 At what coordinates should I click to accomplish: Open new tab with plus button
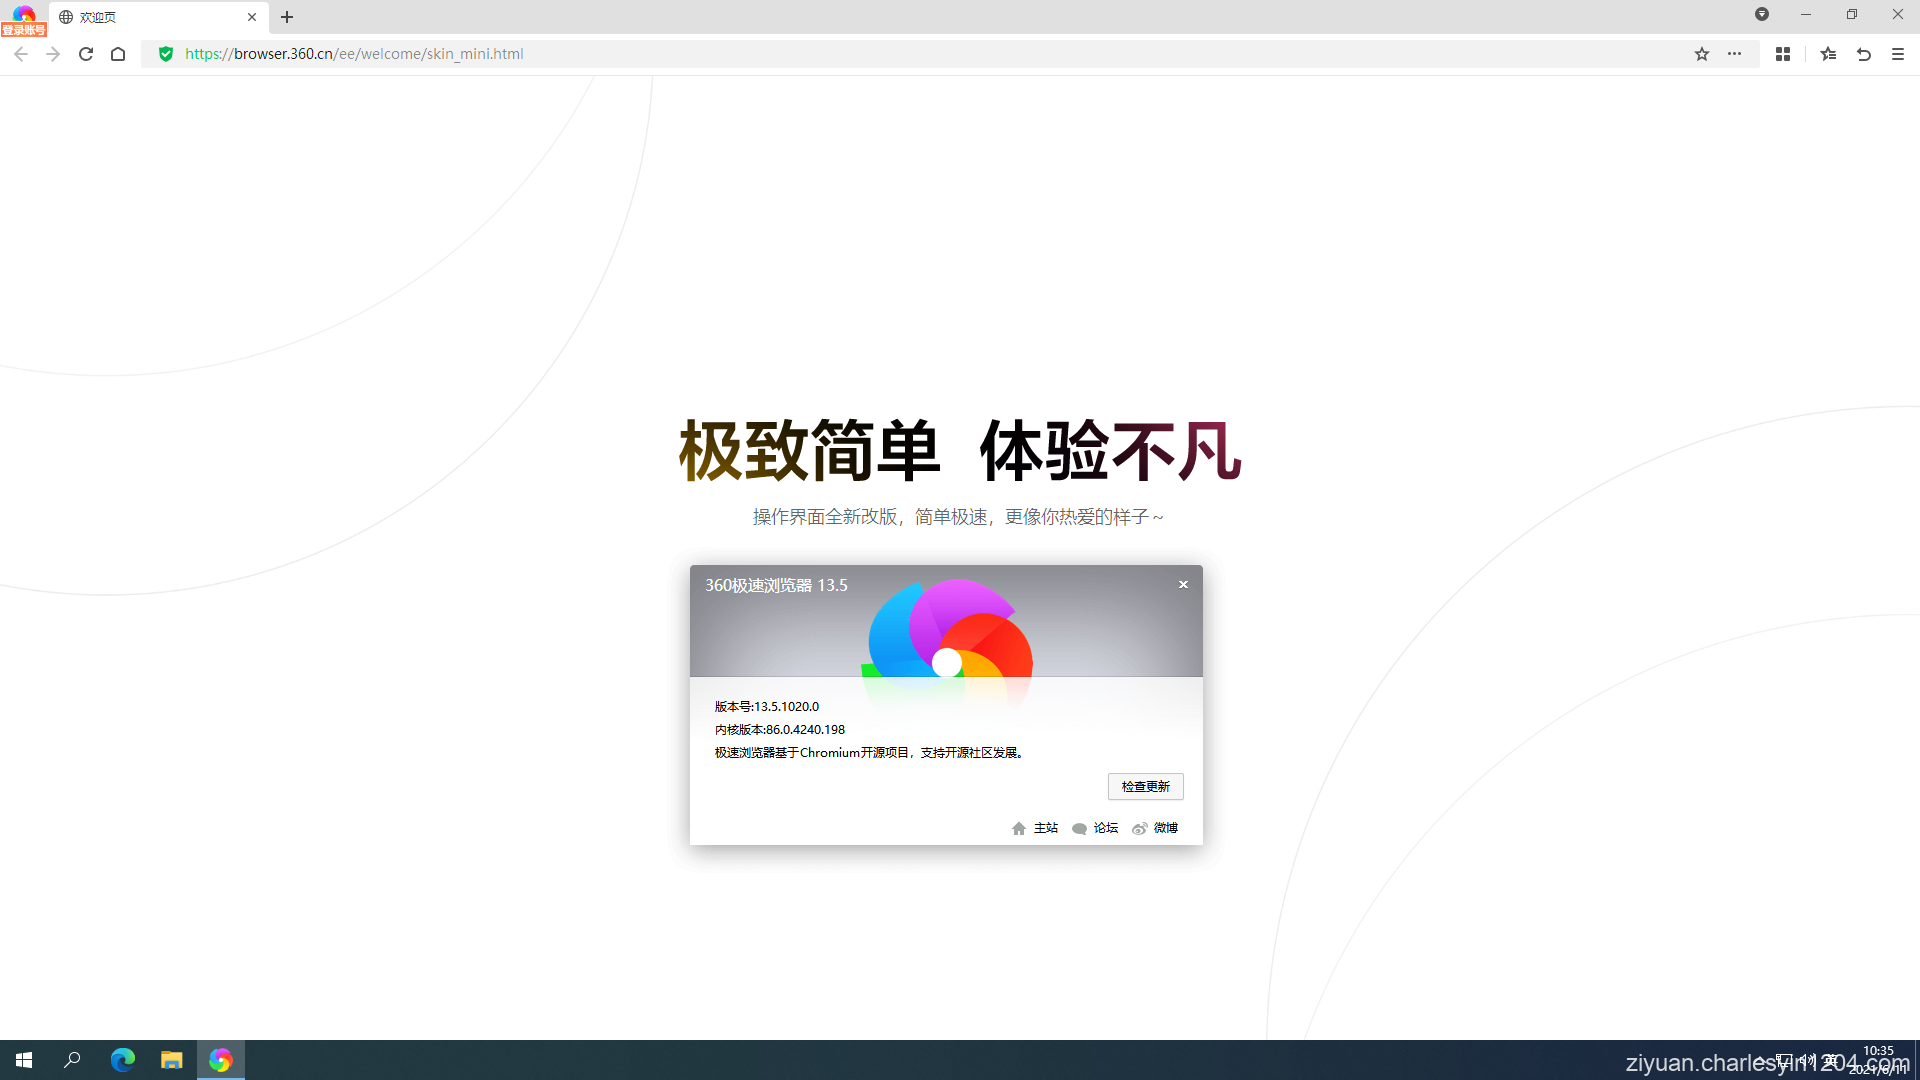tap(287, 17)
